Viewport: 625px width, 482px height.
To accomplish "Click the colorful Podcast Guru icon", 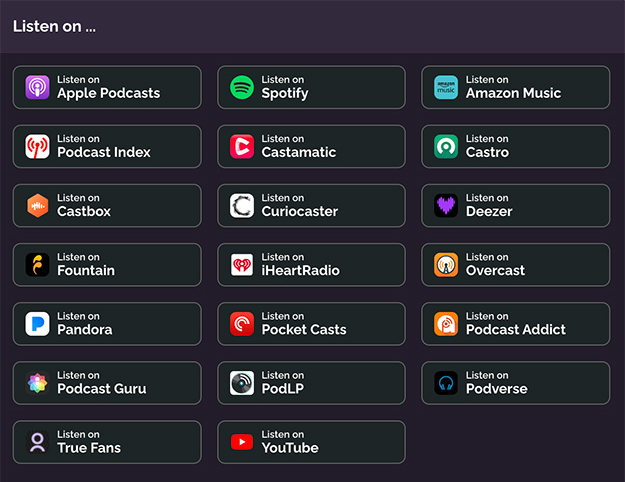I will point(37,383).
